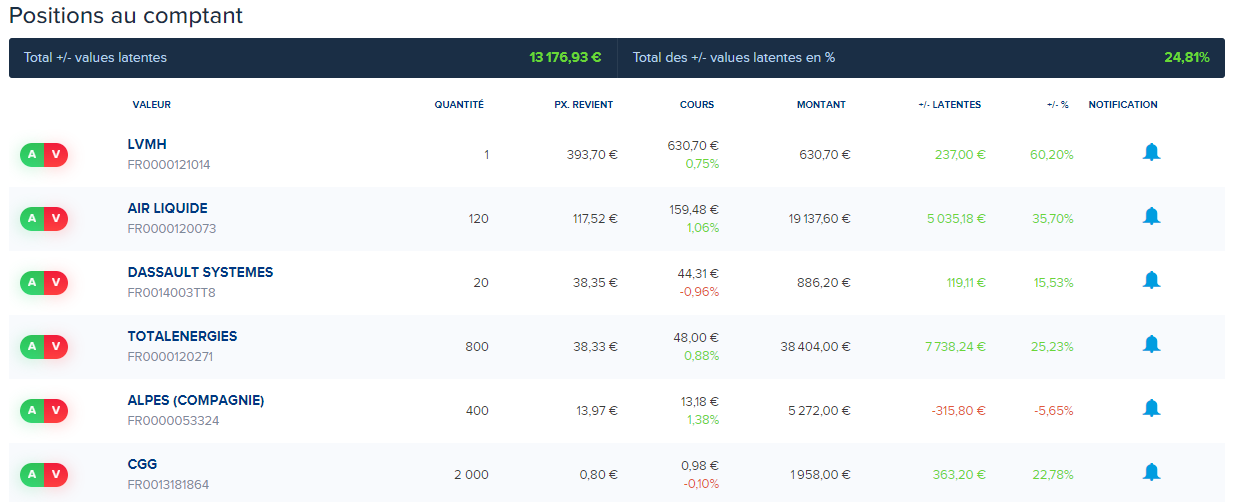Image resolution: width=1247 pixels, height=502 pixels.
Task: Click bell icon in Alpes (Compagnie) row
Action: [x=1151, y=409]
